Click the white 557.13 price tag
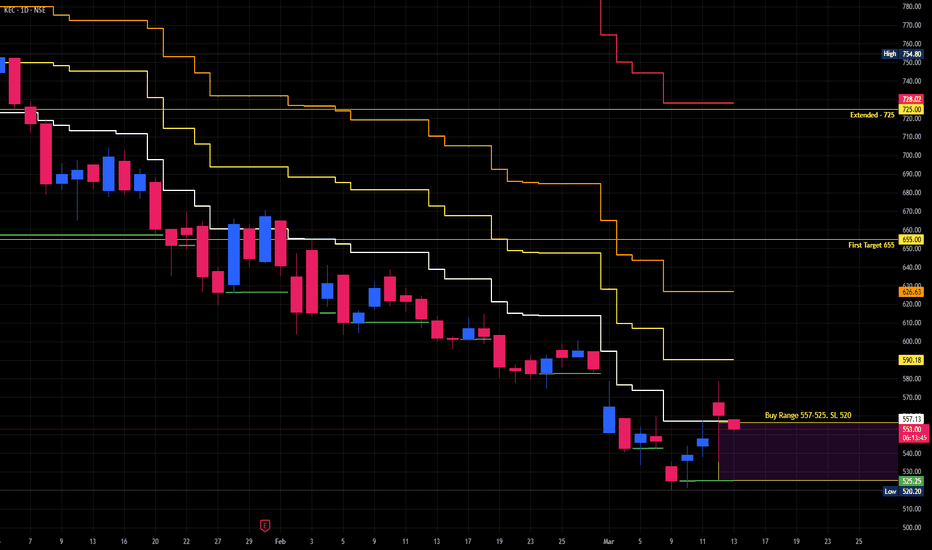Image resolution: width=932 pixels, height=550 pixels. (910, 419)
